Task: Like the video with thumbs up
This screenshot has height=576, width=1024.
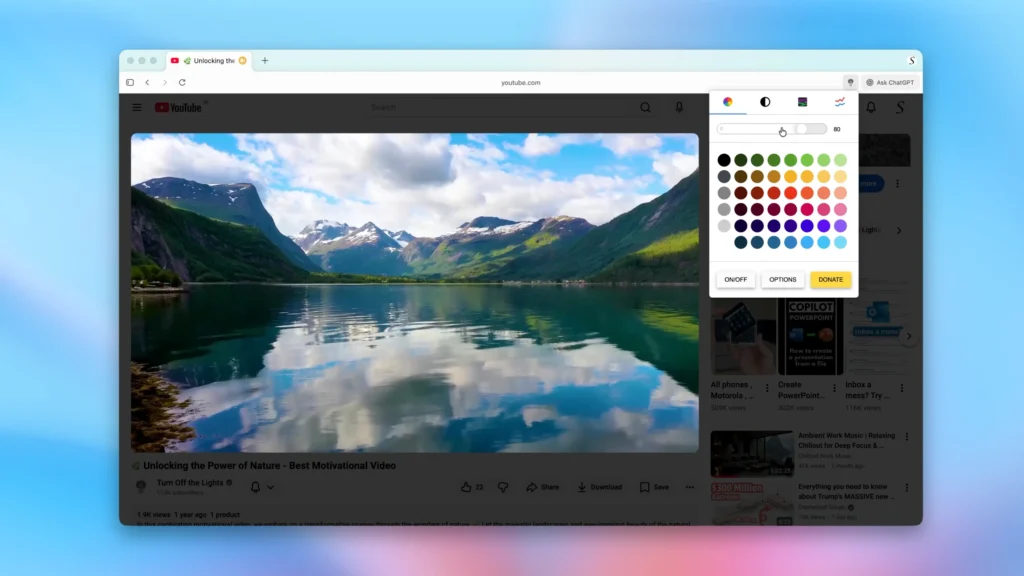Action: pos(467,487)
